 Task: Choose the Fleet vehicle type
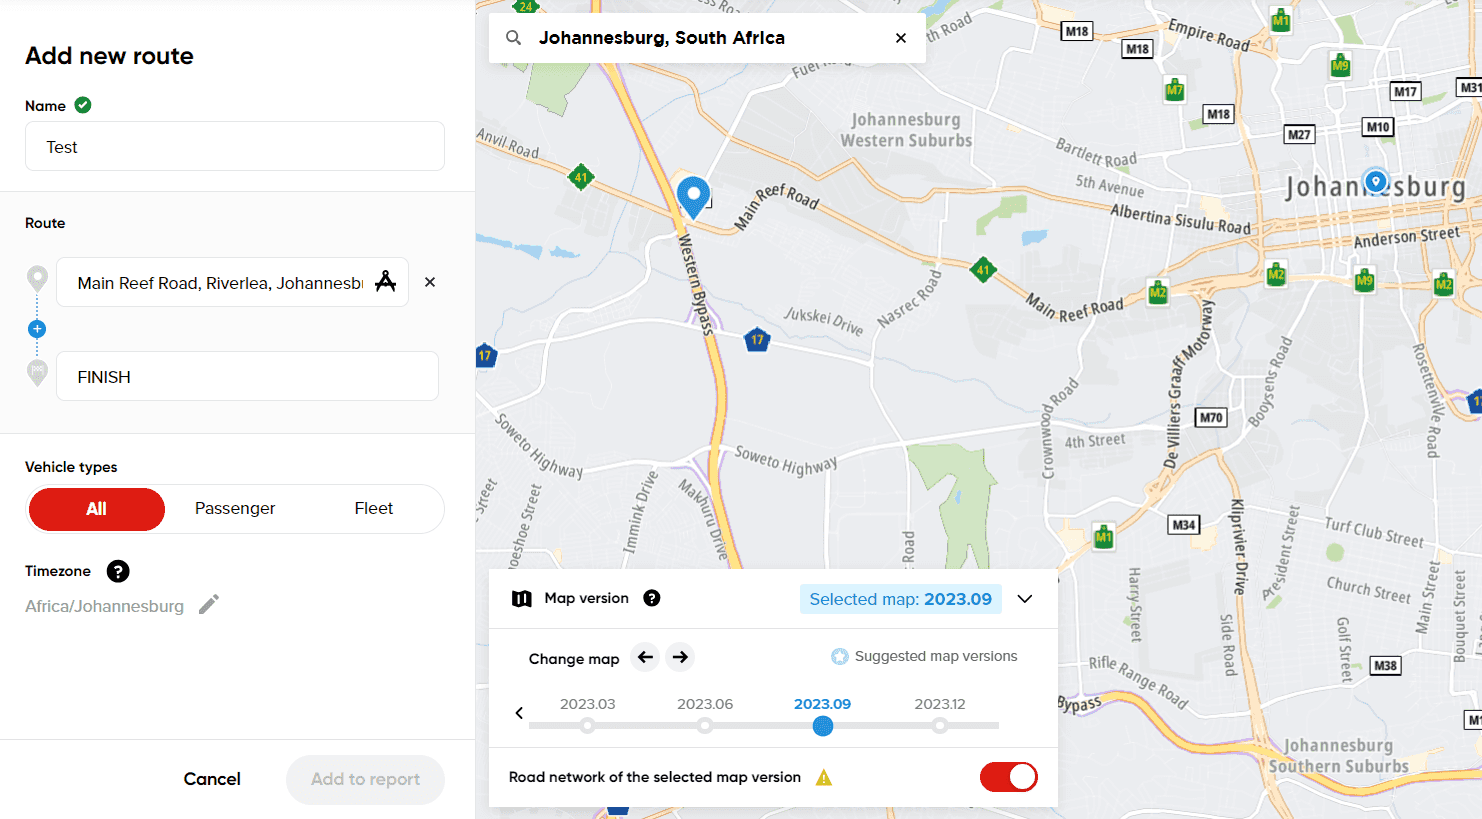coord(374,509)
